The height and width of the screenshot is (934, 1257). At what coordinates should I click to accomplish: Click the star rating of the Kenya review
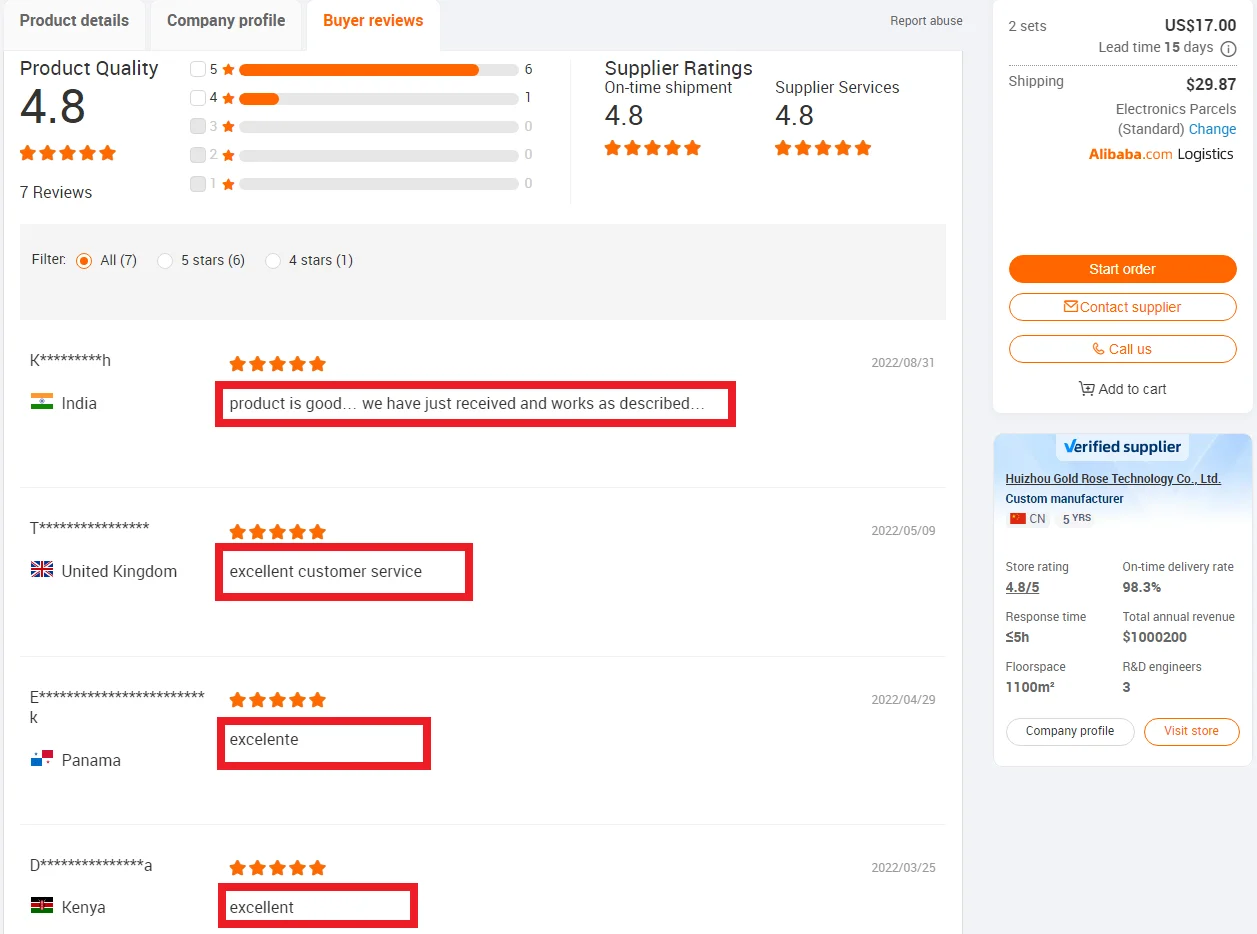278,868
